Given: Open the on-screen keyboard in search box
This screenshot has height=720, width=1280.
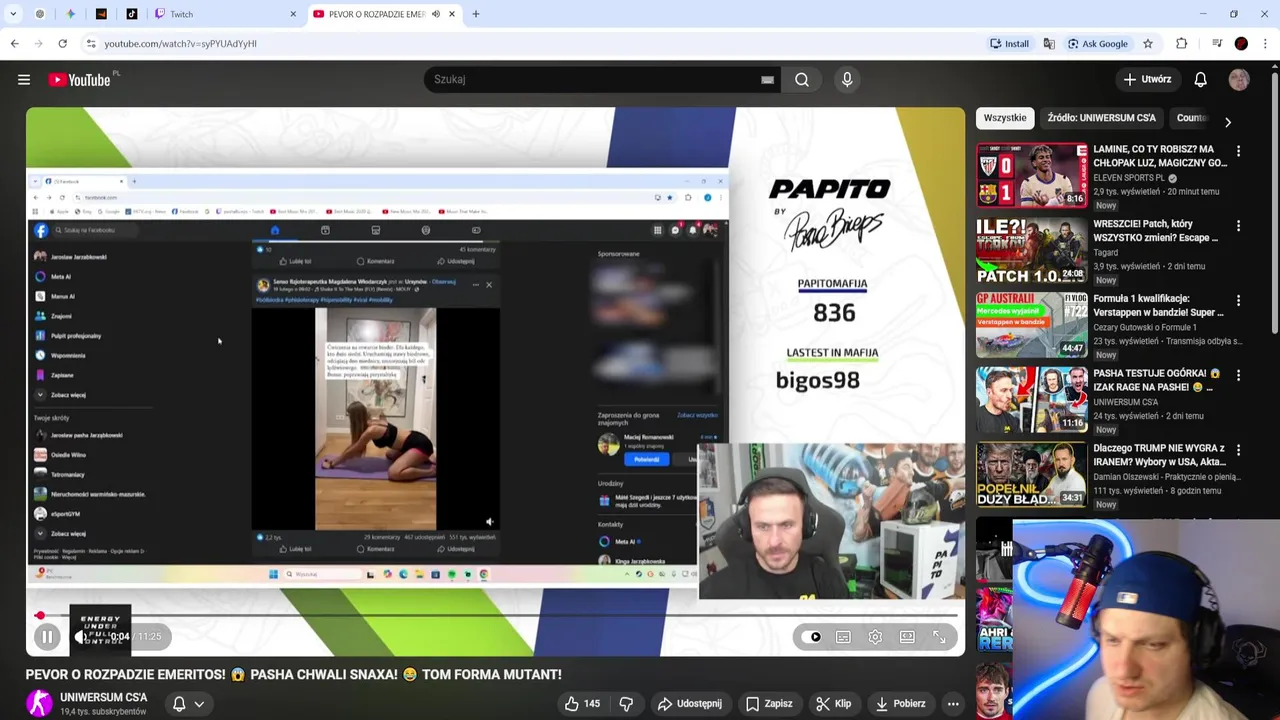Looking at the screenshot, I should pyautogui.click(x=767, y=80).
